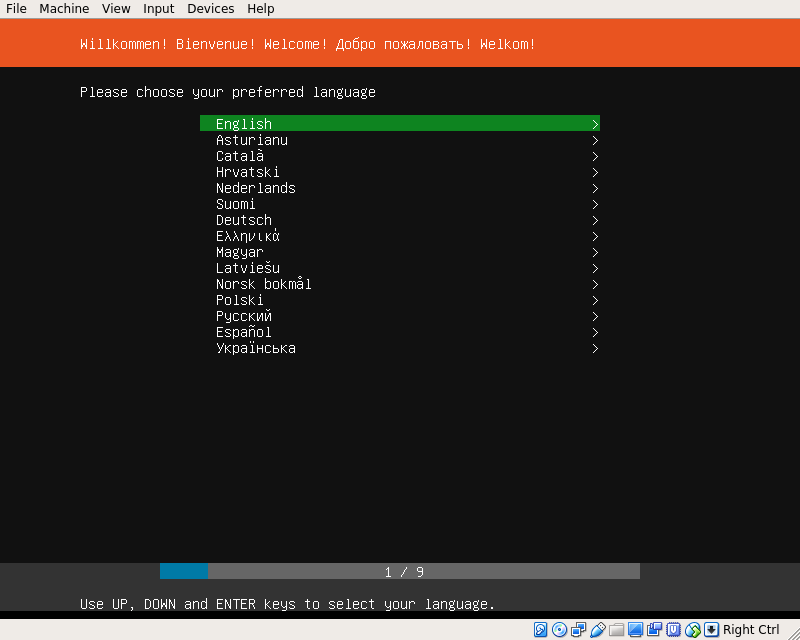Click the shared folders status icon
Image resolution: width=800 pixels, height=640 pixels.
point(617,630)
